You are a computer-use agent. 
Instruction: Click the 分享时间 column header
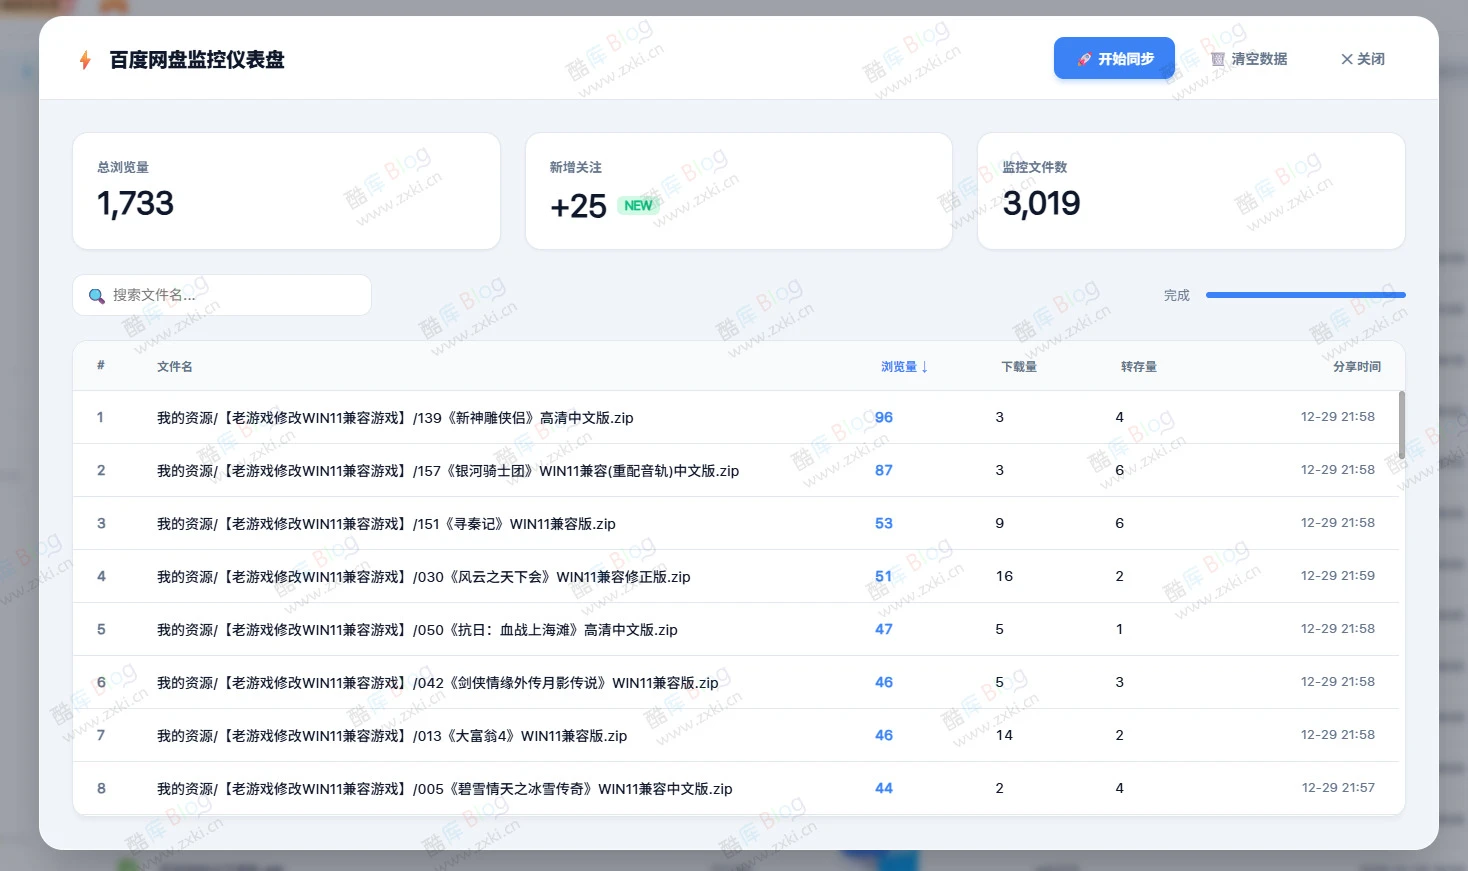[1357, 366]
